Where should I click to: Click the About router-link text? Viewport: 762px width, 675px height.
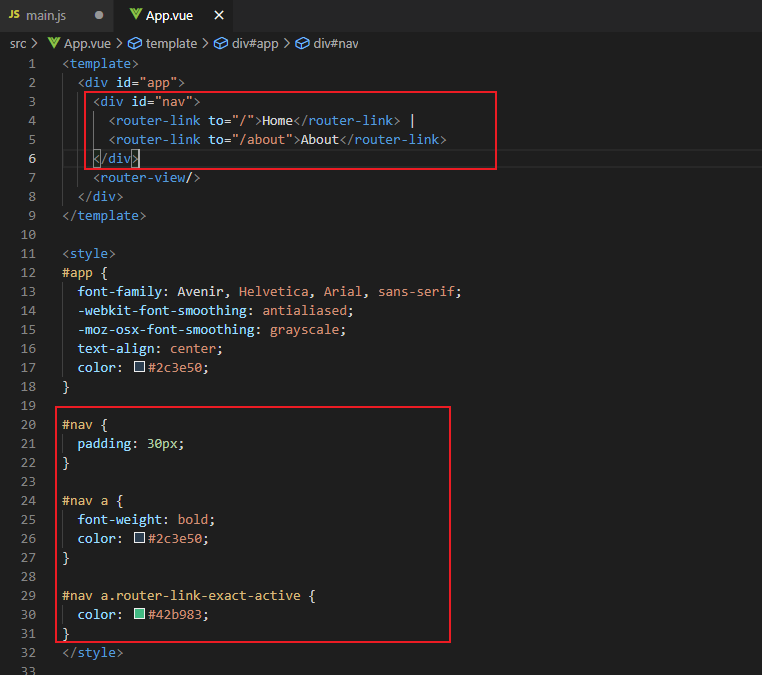319,139
